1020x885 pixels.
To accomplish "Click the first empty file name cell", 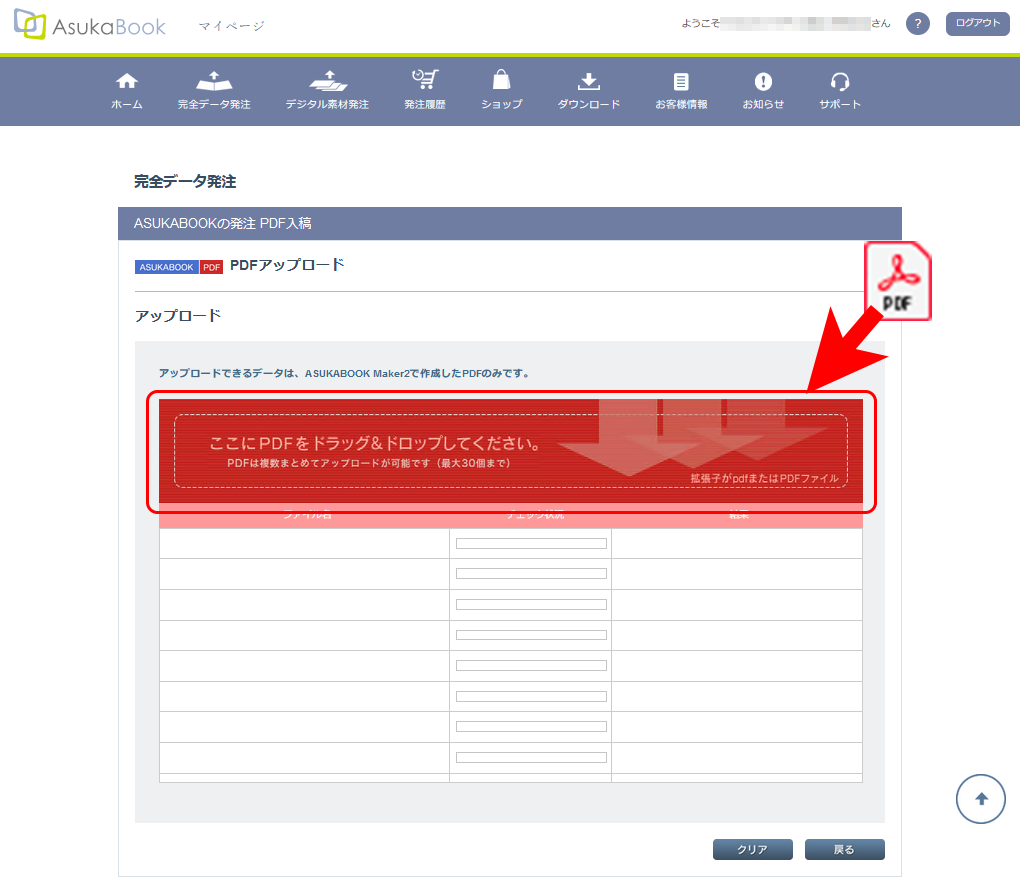I will click(304, 544).
